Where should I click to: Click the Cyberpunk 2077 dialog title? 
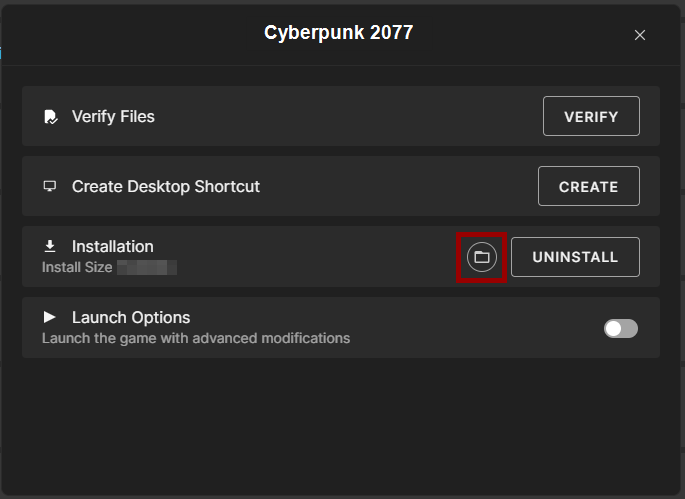pos(338,33)
